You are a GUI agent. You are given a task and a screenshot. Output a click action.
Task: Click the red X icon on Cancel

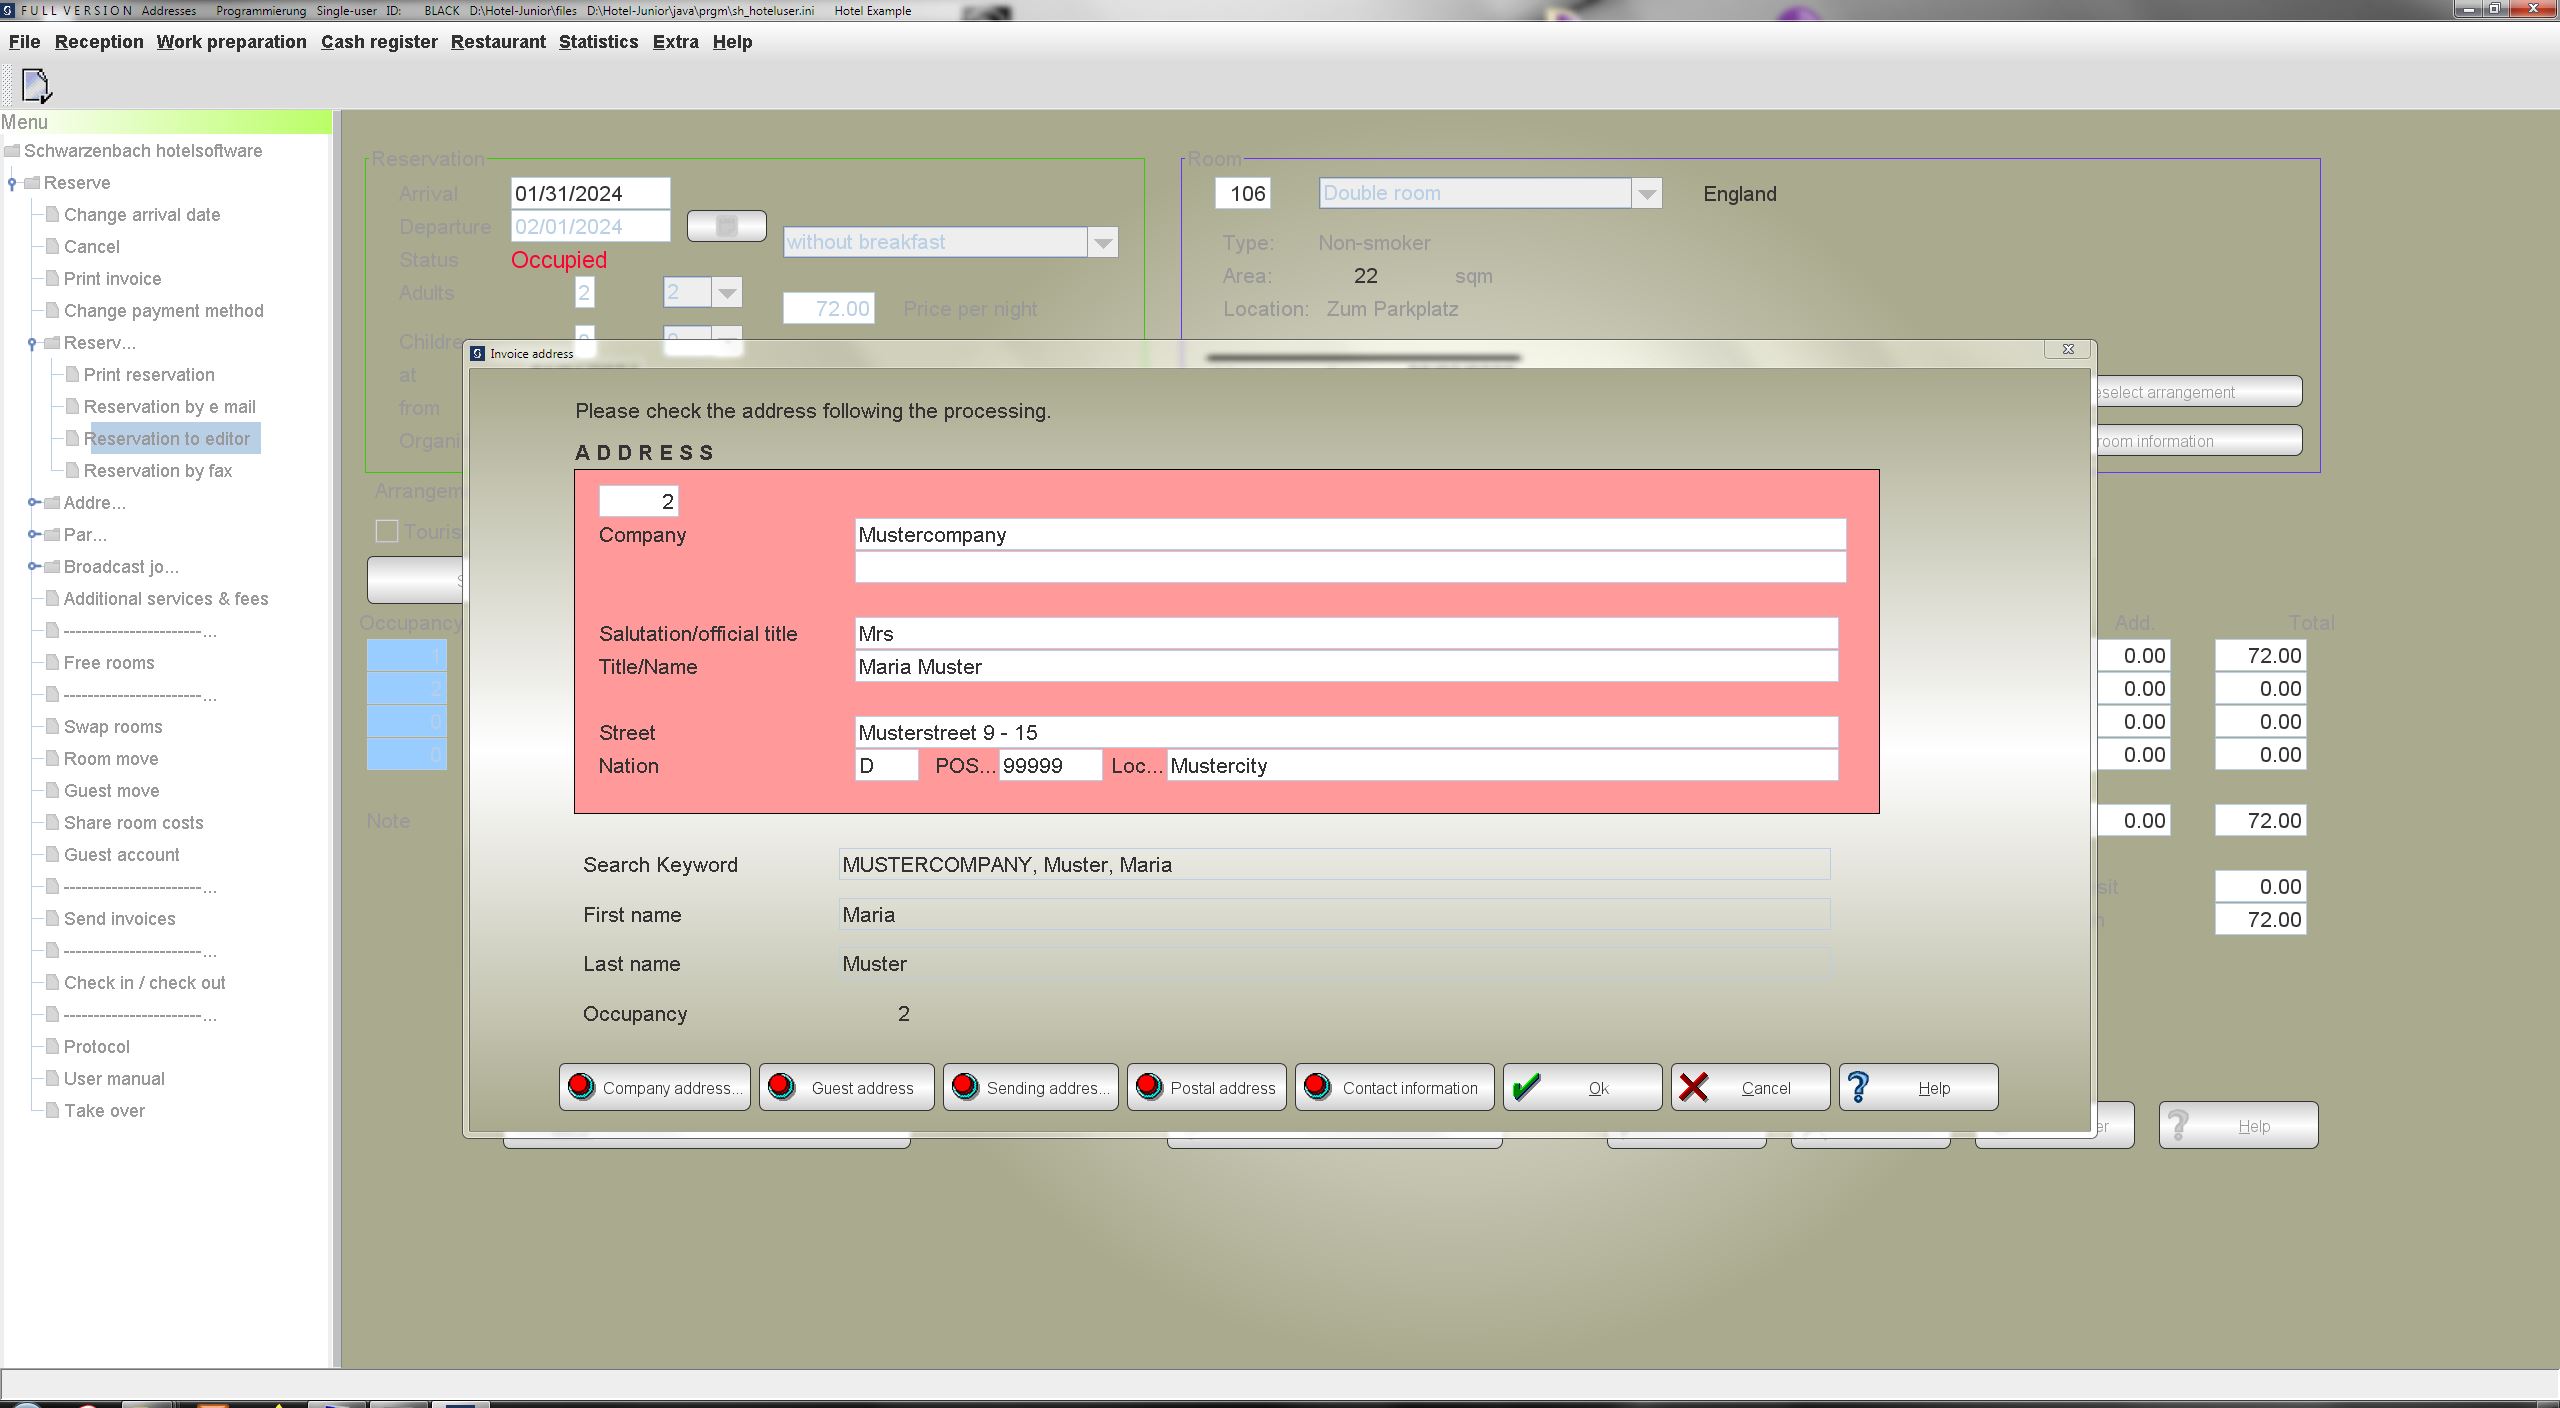click(1694, 1087)
